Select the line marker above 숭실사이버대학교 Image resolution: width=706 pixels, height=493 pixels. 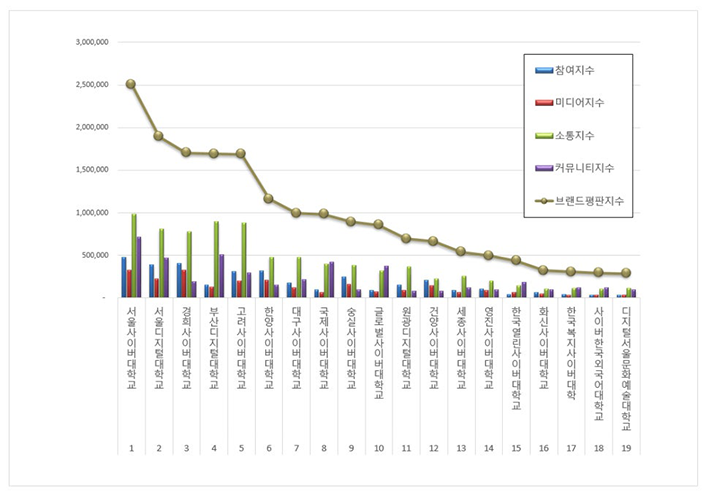[351, 221]
